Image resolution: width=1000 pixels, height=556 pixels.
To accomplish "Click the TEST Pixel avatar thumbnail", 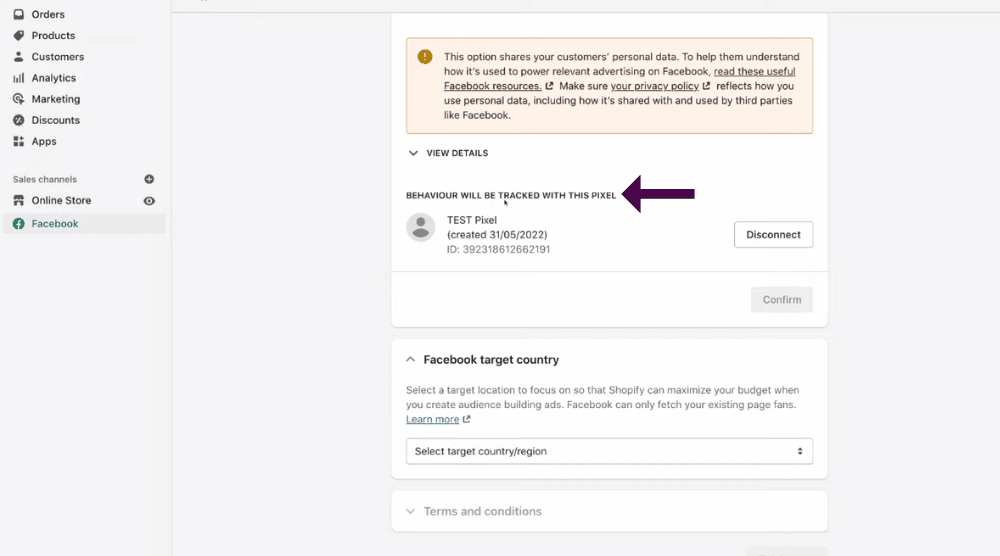I will click(421, 227).
